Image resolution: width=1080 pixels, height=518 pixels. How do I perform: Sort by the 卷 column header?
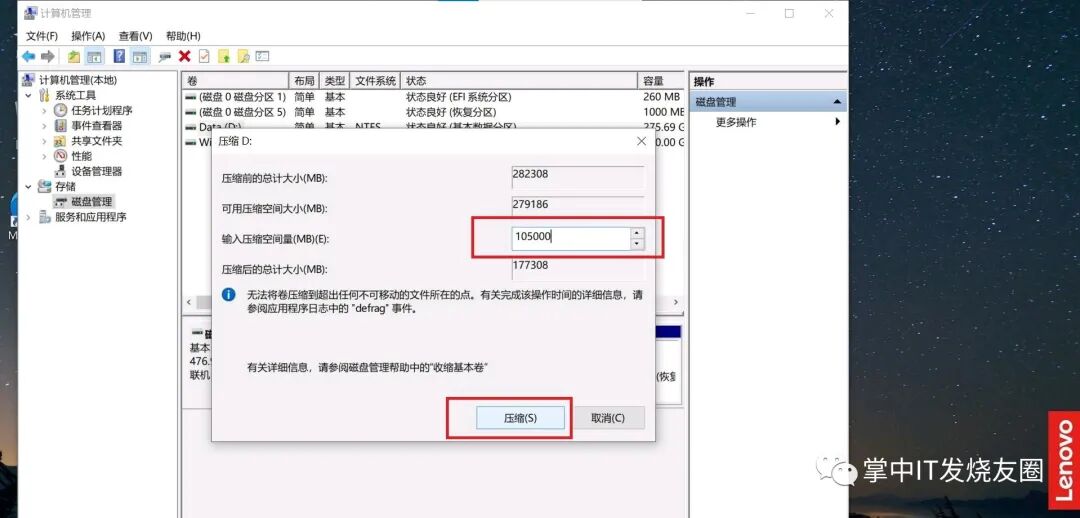[236, 81]
